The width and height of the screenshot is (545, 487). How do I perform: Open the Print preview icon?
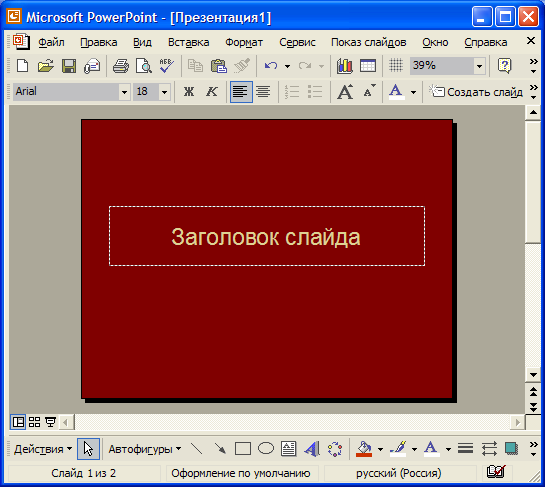(144, 66)
